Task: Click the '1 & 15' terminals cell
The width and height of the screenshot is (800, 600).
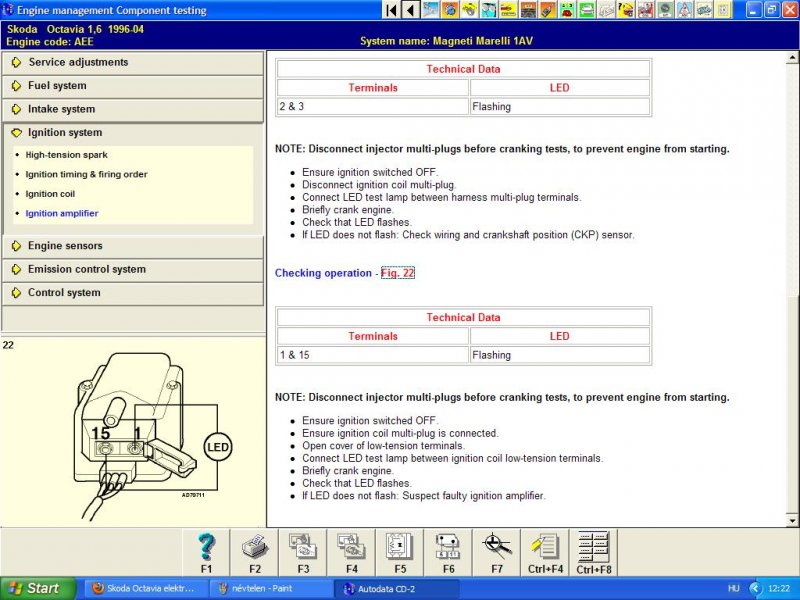Action: (x=372, y=355)
